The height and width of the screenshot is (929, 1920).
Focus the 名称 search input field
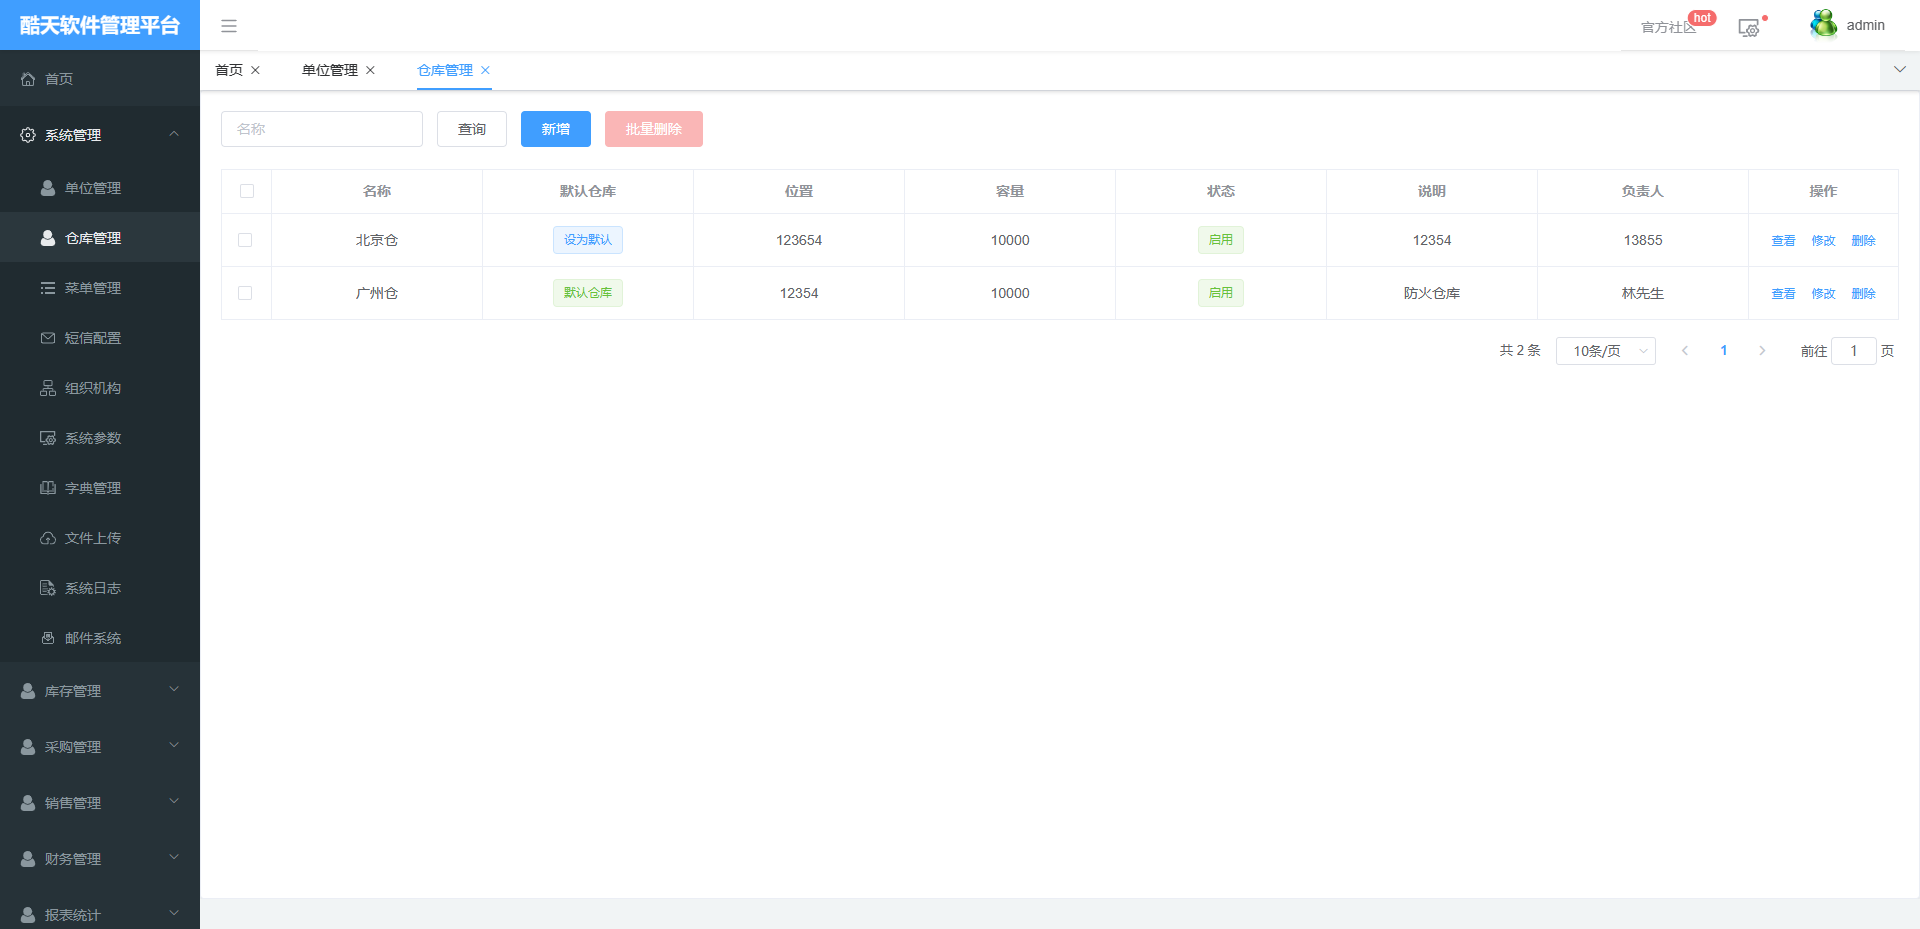pos(322,129)
